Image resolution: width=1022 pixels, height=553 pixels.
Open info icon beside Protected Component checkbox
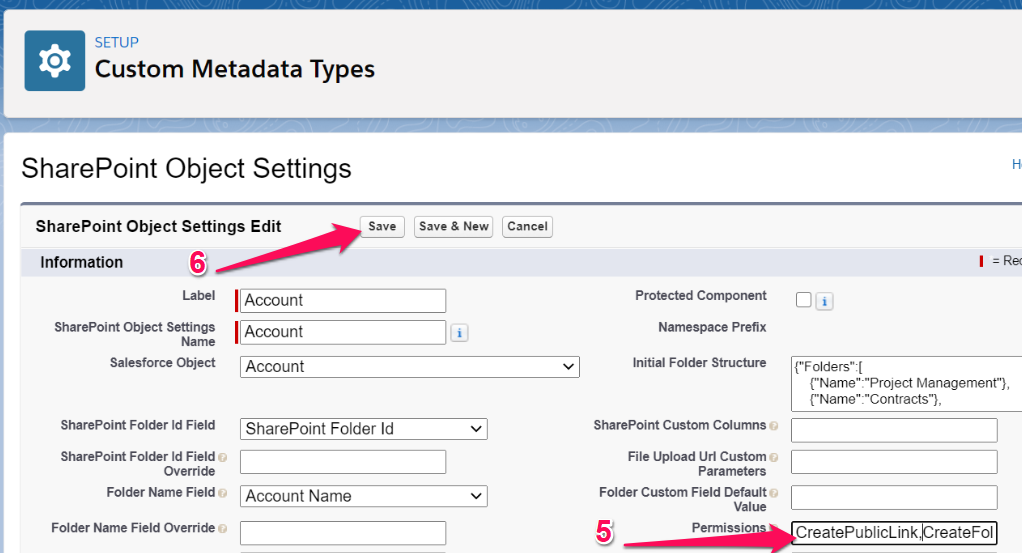click(x=824, y=301)
